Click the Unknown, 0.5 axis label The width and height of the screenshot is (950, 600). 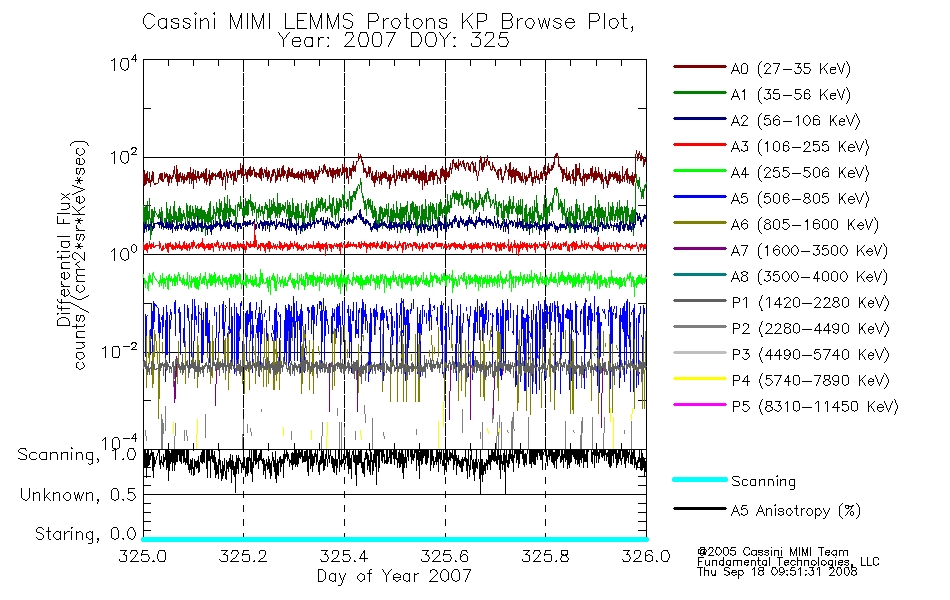78,495
